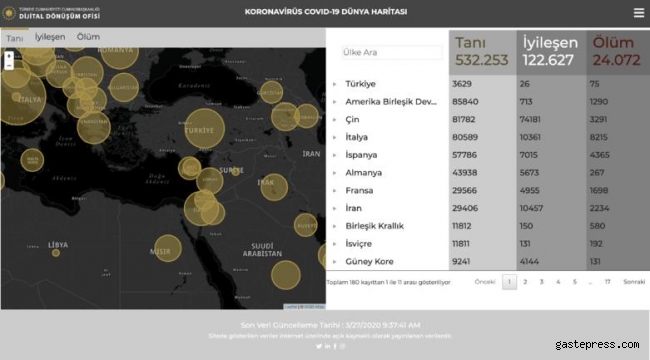Click the Ülke Ara search field
This screenshot has width=650, height=360.
[392, 53]
